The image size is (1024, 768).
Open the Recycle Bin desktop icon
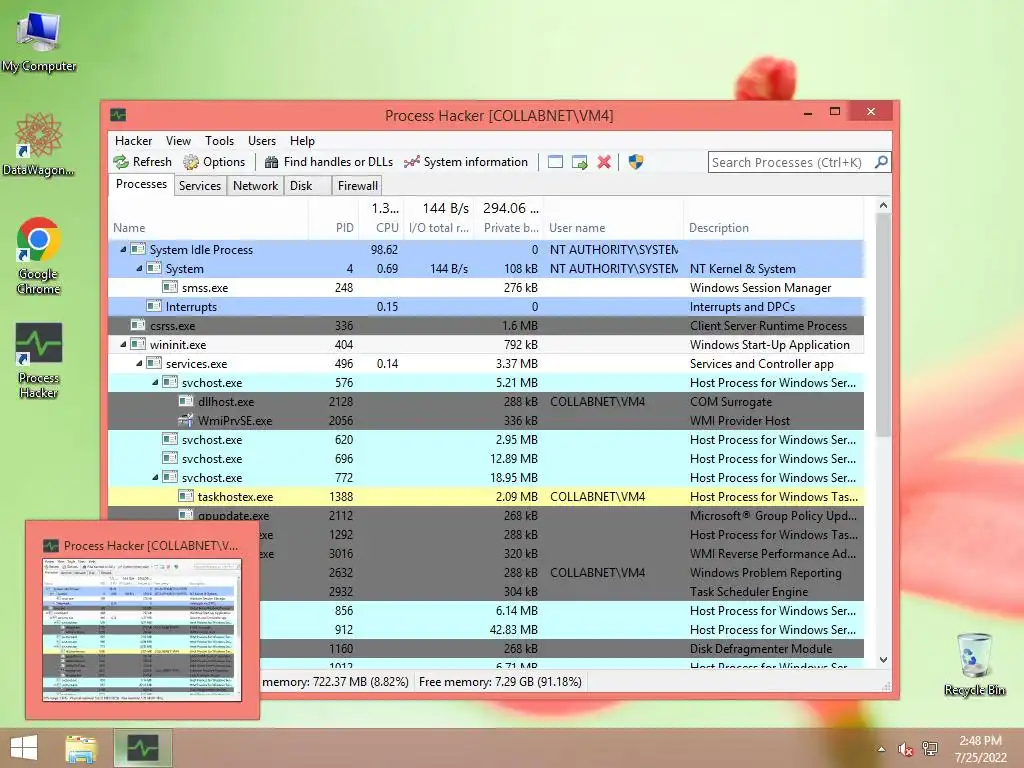pos(974,663)
